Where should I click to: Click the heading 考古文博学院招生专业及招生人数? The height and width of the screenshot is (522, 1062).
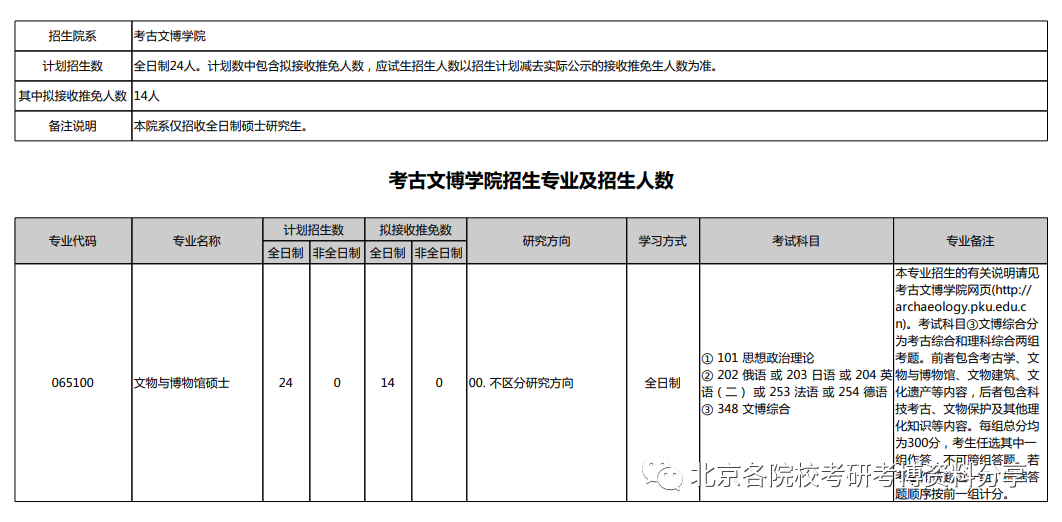(x=531, y=181)
